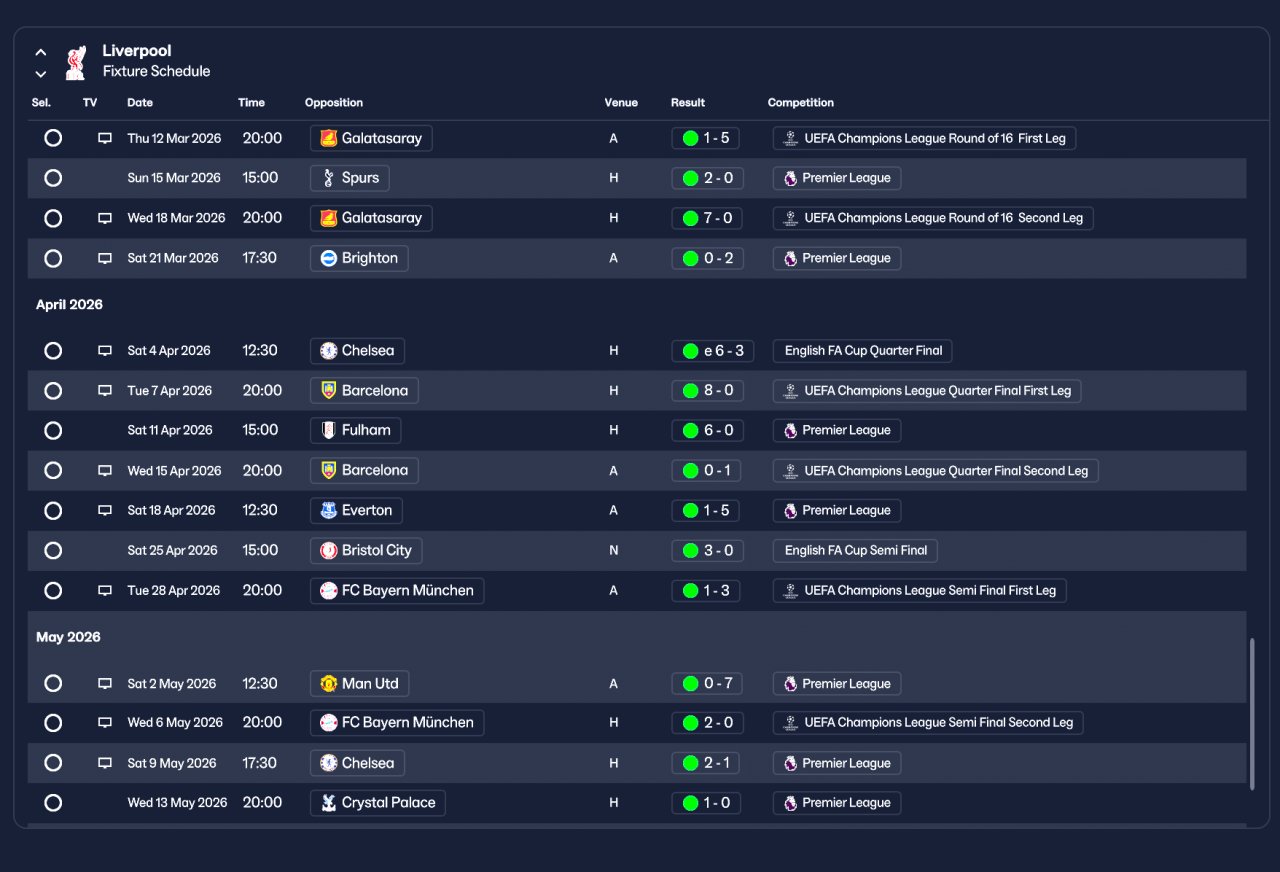Click the TV icon in the Brighton row

105,258
